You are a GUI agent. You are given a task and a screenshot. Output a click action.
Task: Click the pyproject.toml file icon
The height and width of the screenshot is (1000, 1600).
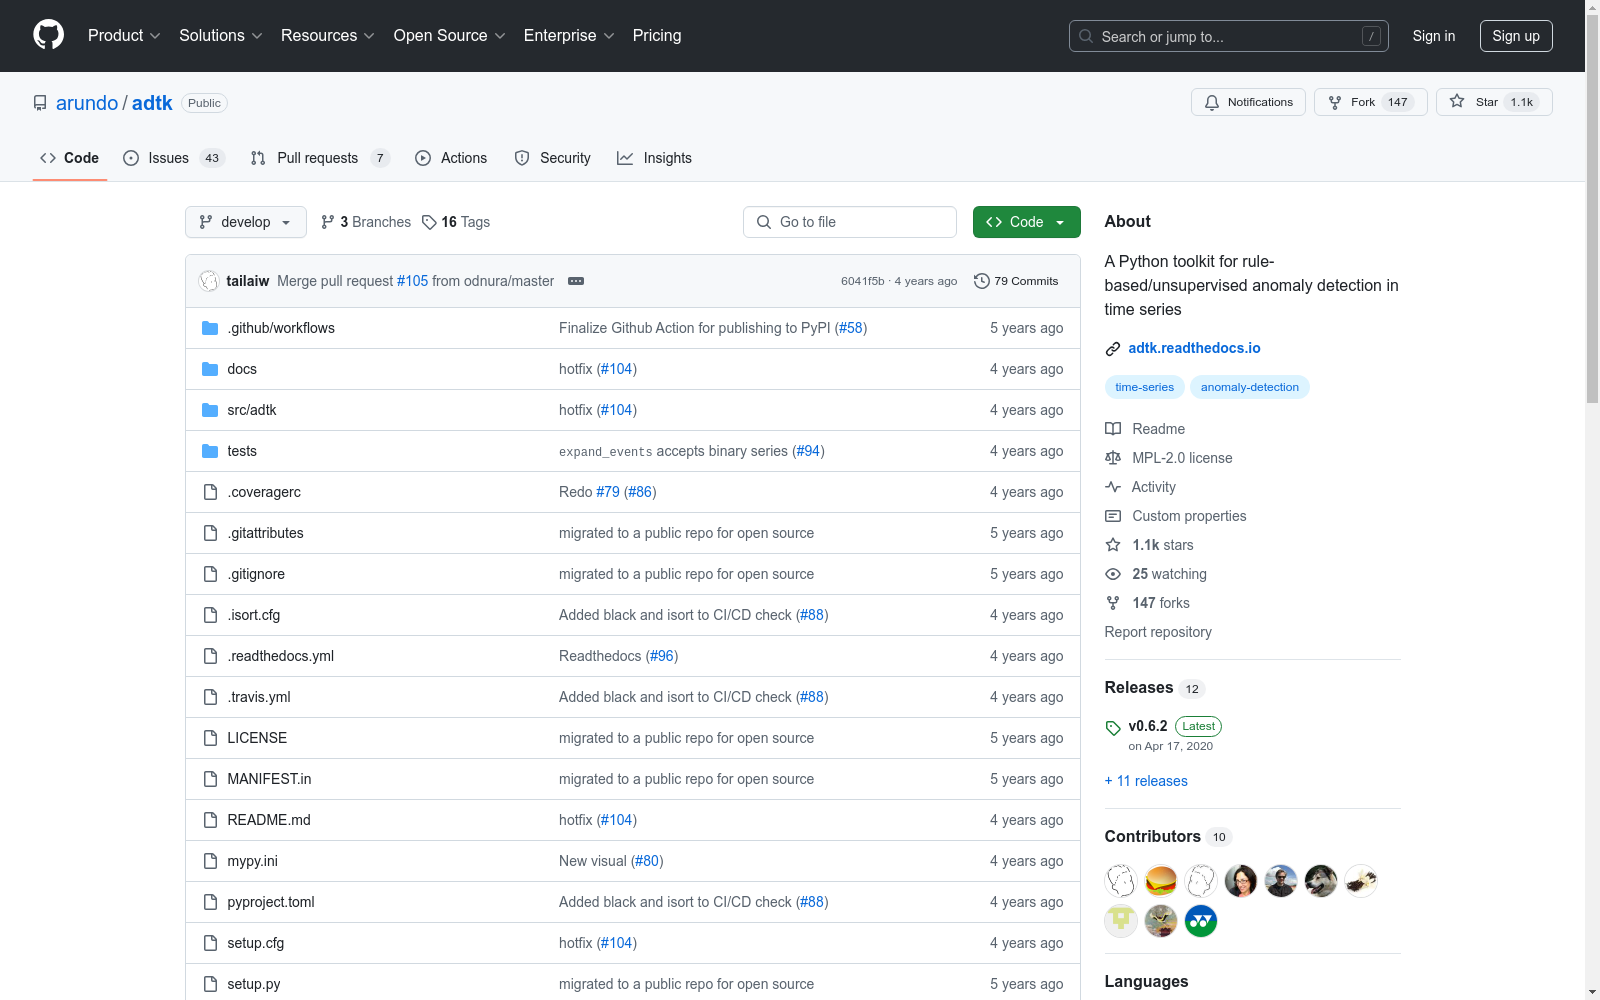click(210, 902)
